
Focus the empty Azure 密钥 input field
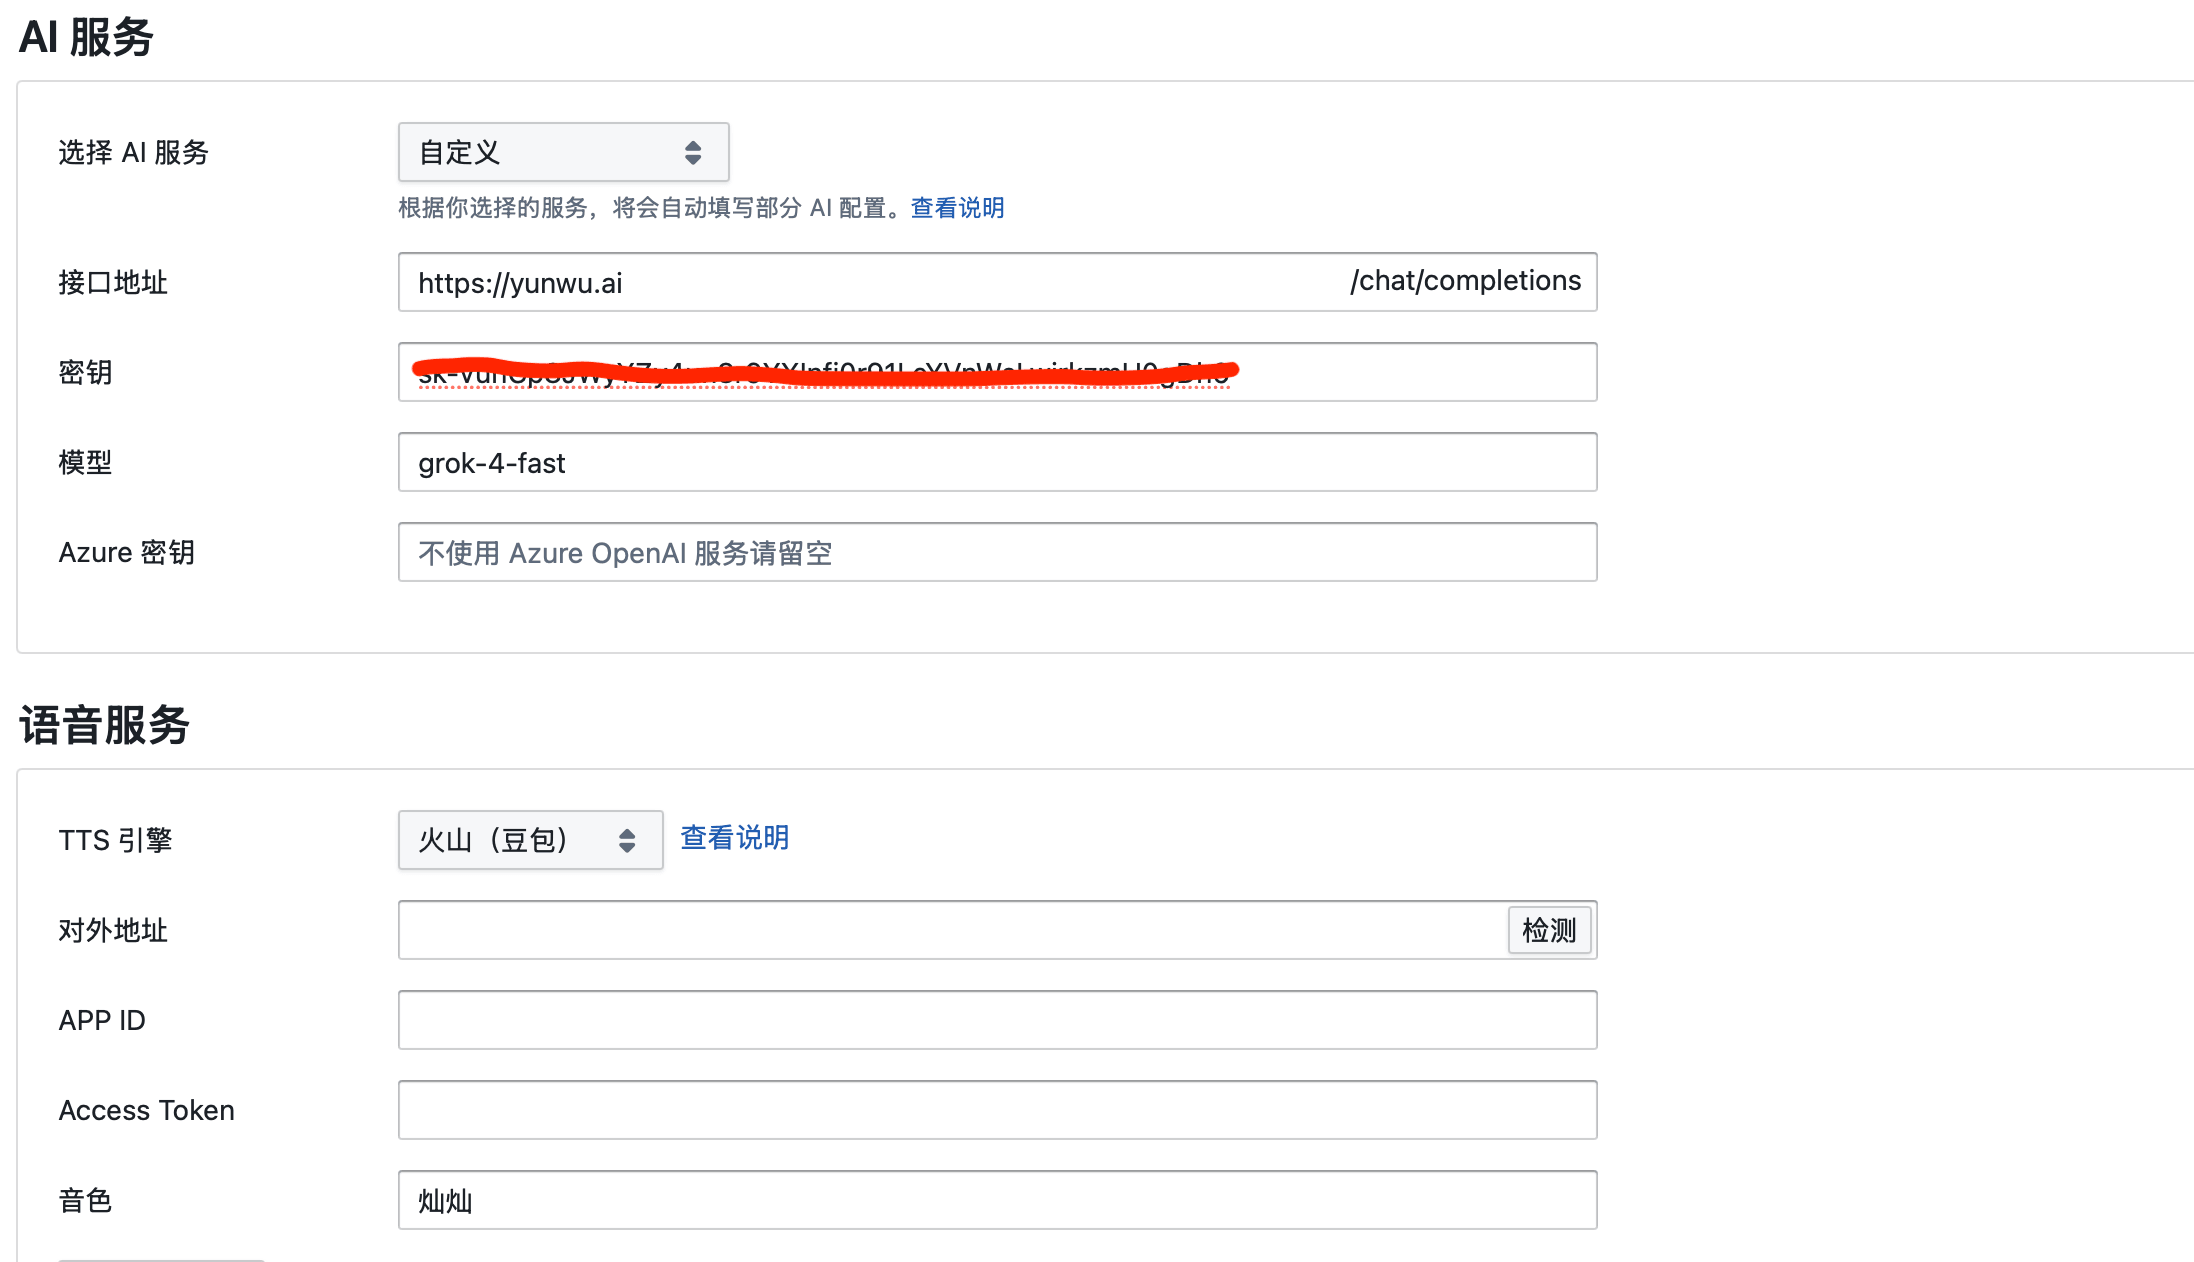click(x=997, y=553)
